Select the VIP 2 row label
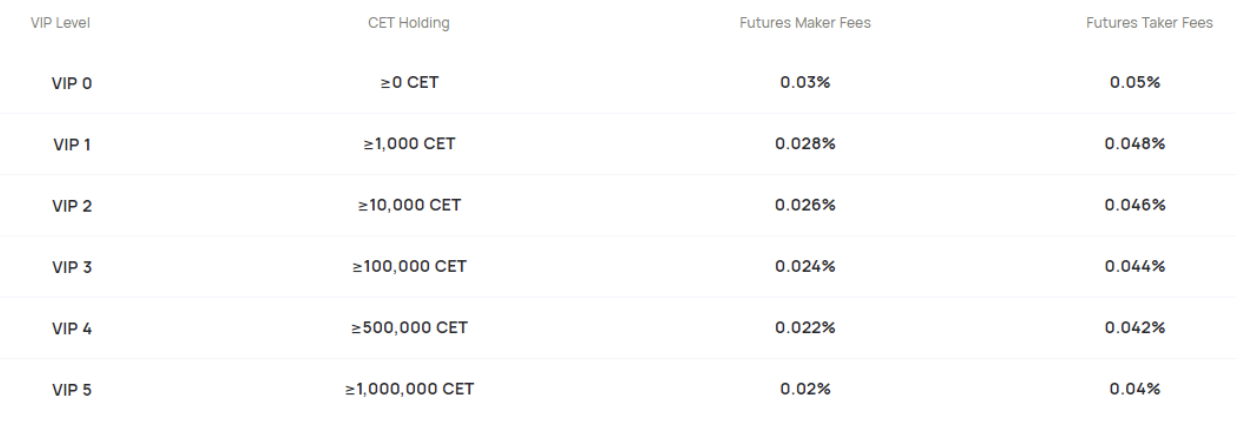The image size is (1236, 432). [x=72, y=206]
